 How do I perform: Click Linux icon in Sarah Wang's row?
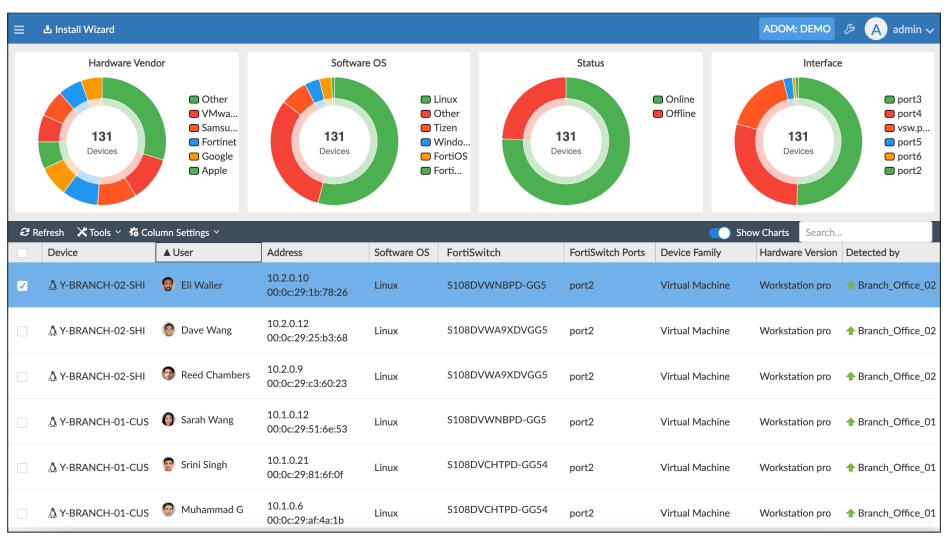tap(53, 422)
